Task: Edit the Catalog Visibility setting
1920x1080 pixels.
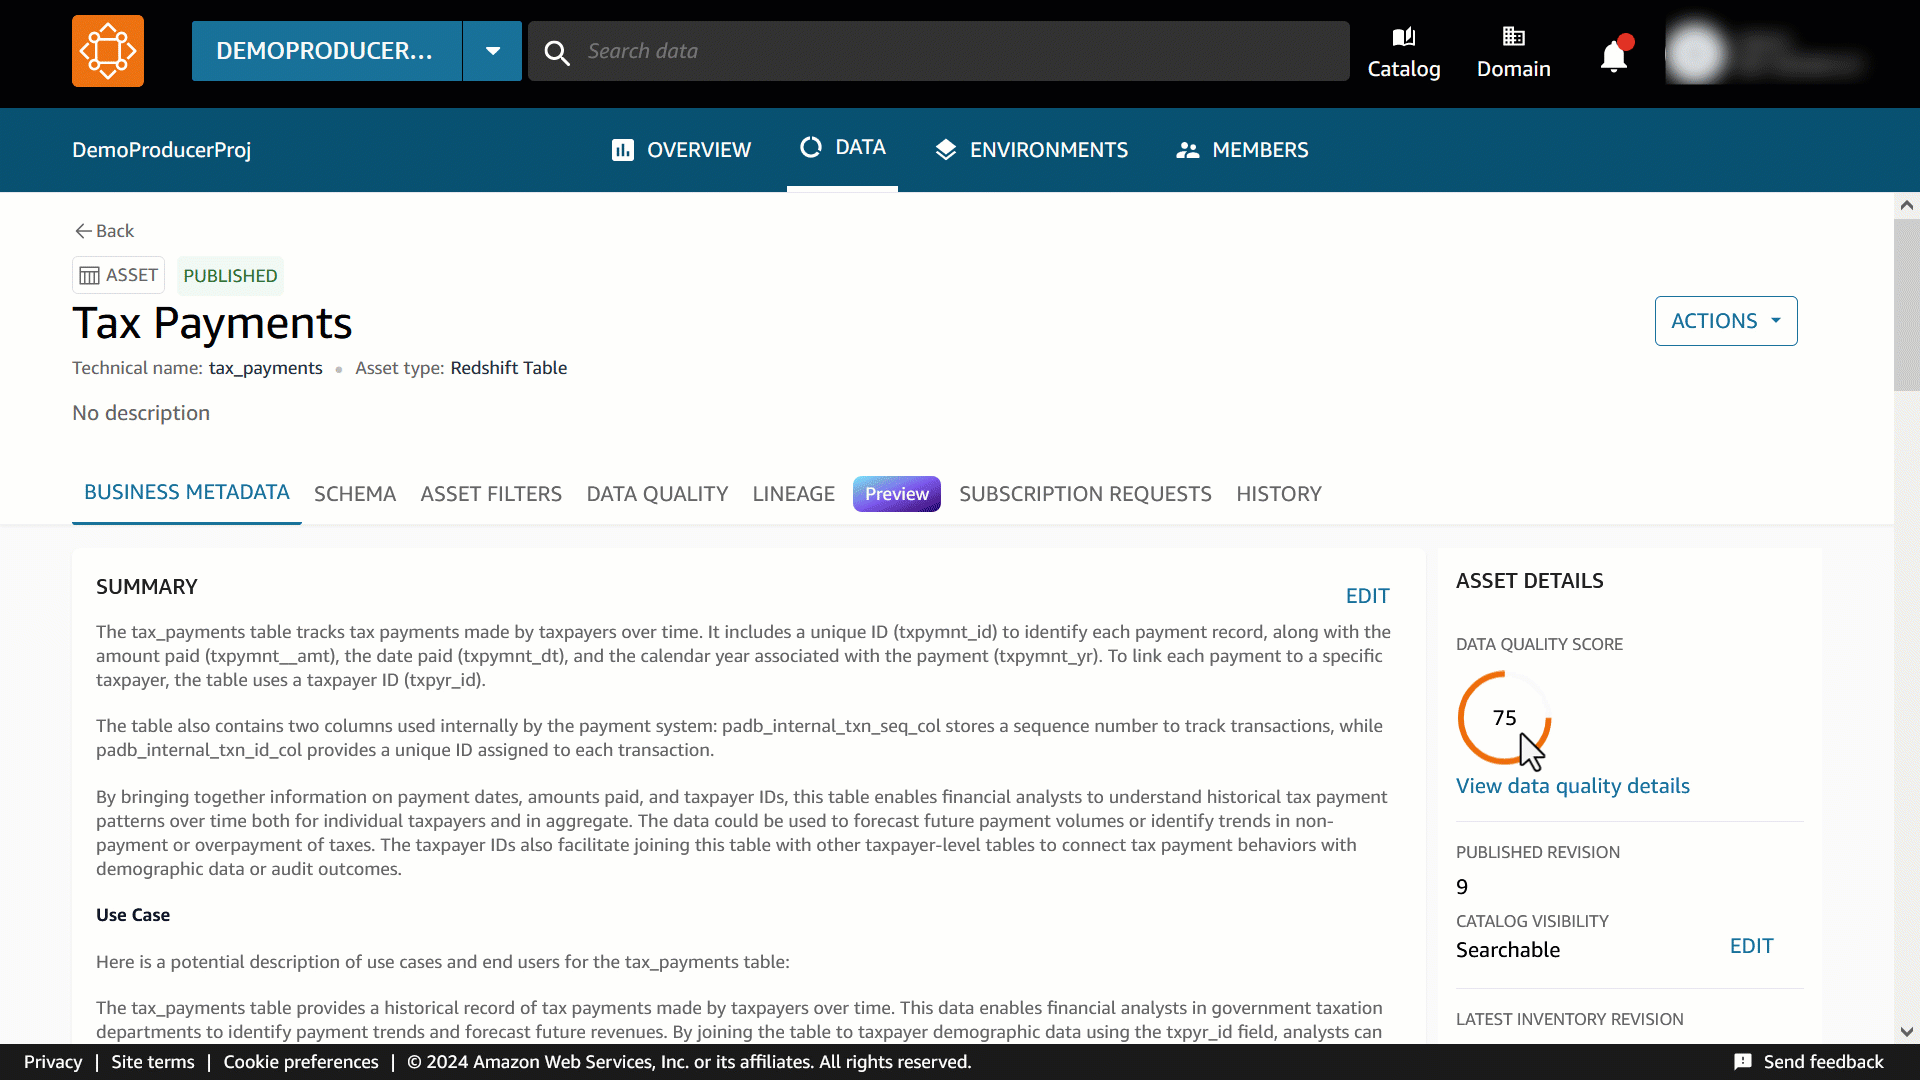Action: pyautogui.click(x=1751, y=946)
